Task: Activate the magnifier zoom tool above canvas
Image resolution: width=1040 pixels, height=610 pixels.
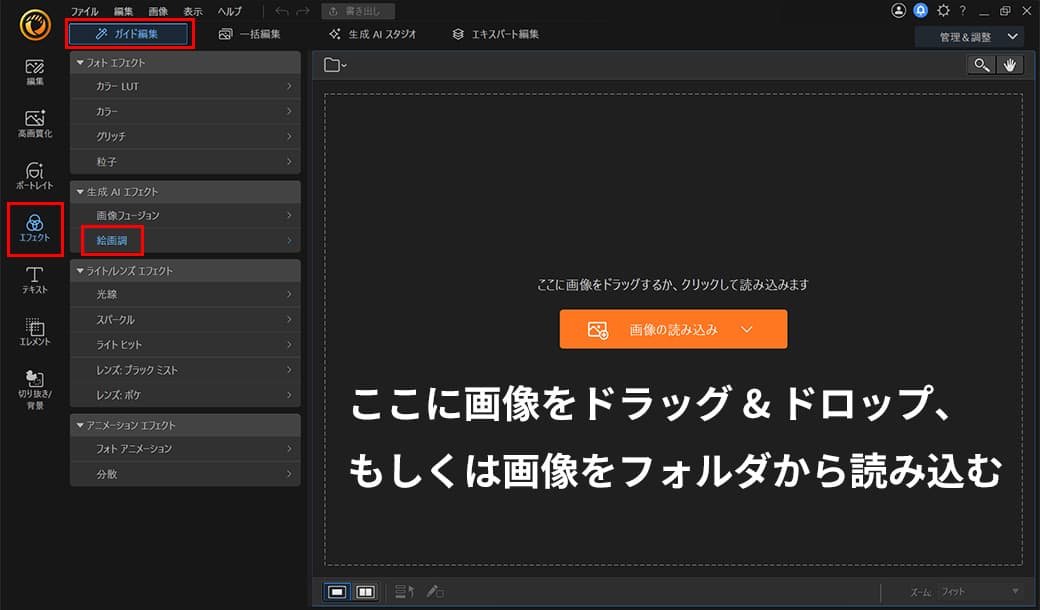Action: (981, 64)
